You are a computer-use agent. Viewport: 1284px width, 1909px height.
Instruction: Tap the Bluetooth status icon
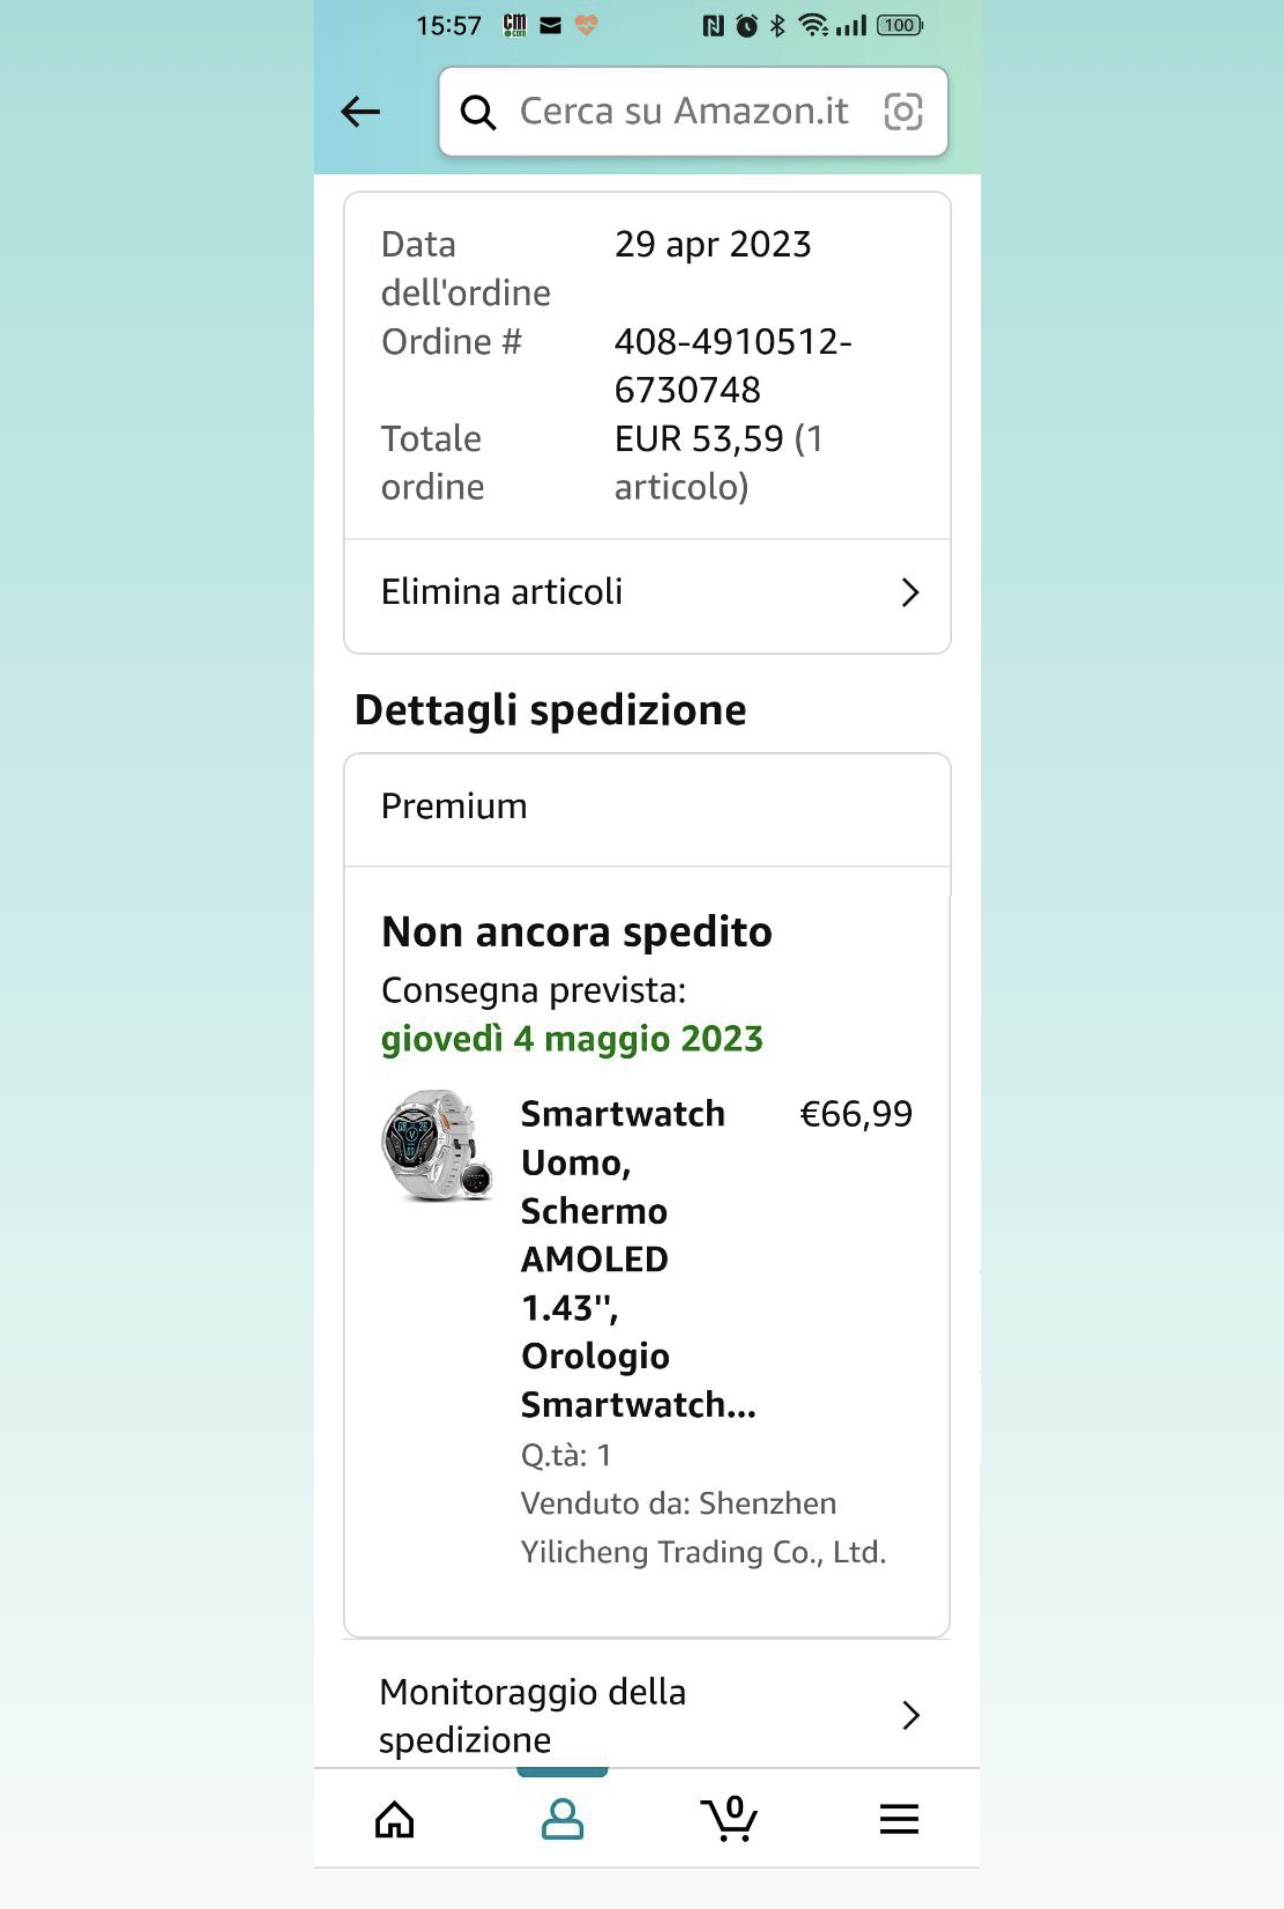tap(777, 26)
